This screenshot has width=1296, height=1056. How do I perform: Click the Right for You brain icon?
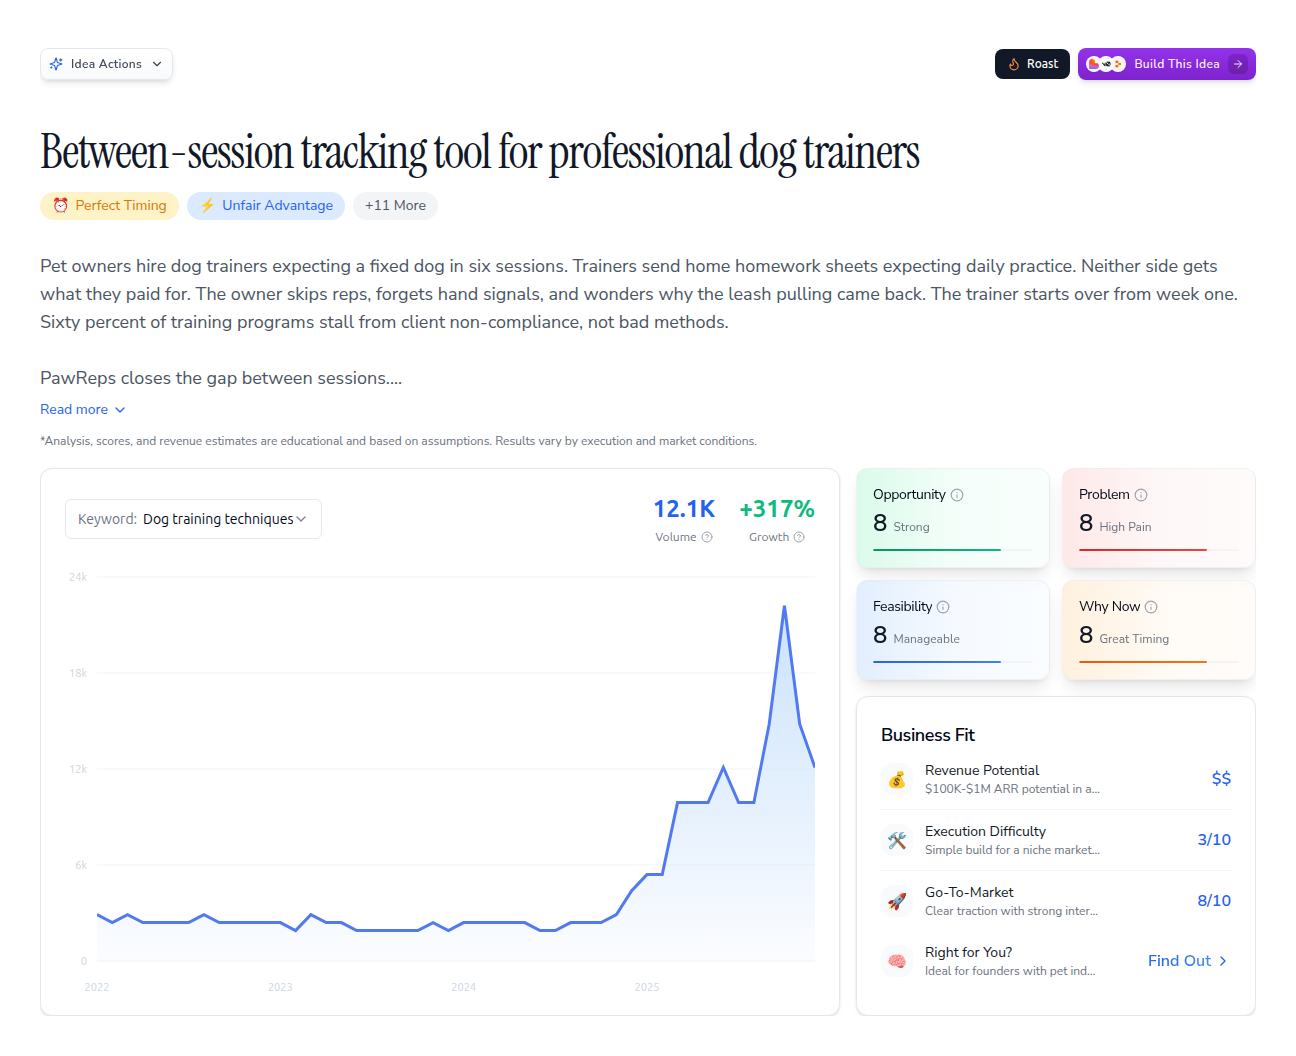pos(897,961)
